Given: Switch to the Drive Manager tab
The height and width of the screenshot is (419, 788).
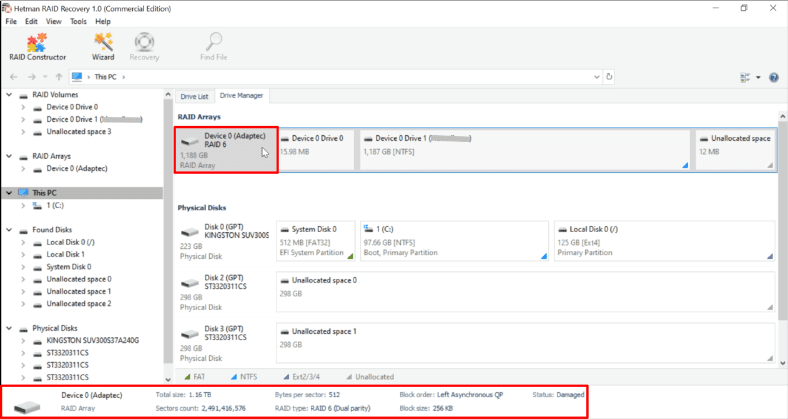Looking at the screenshot, I should (x=241, y=95).
